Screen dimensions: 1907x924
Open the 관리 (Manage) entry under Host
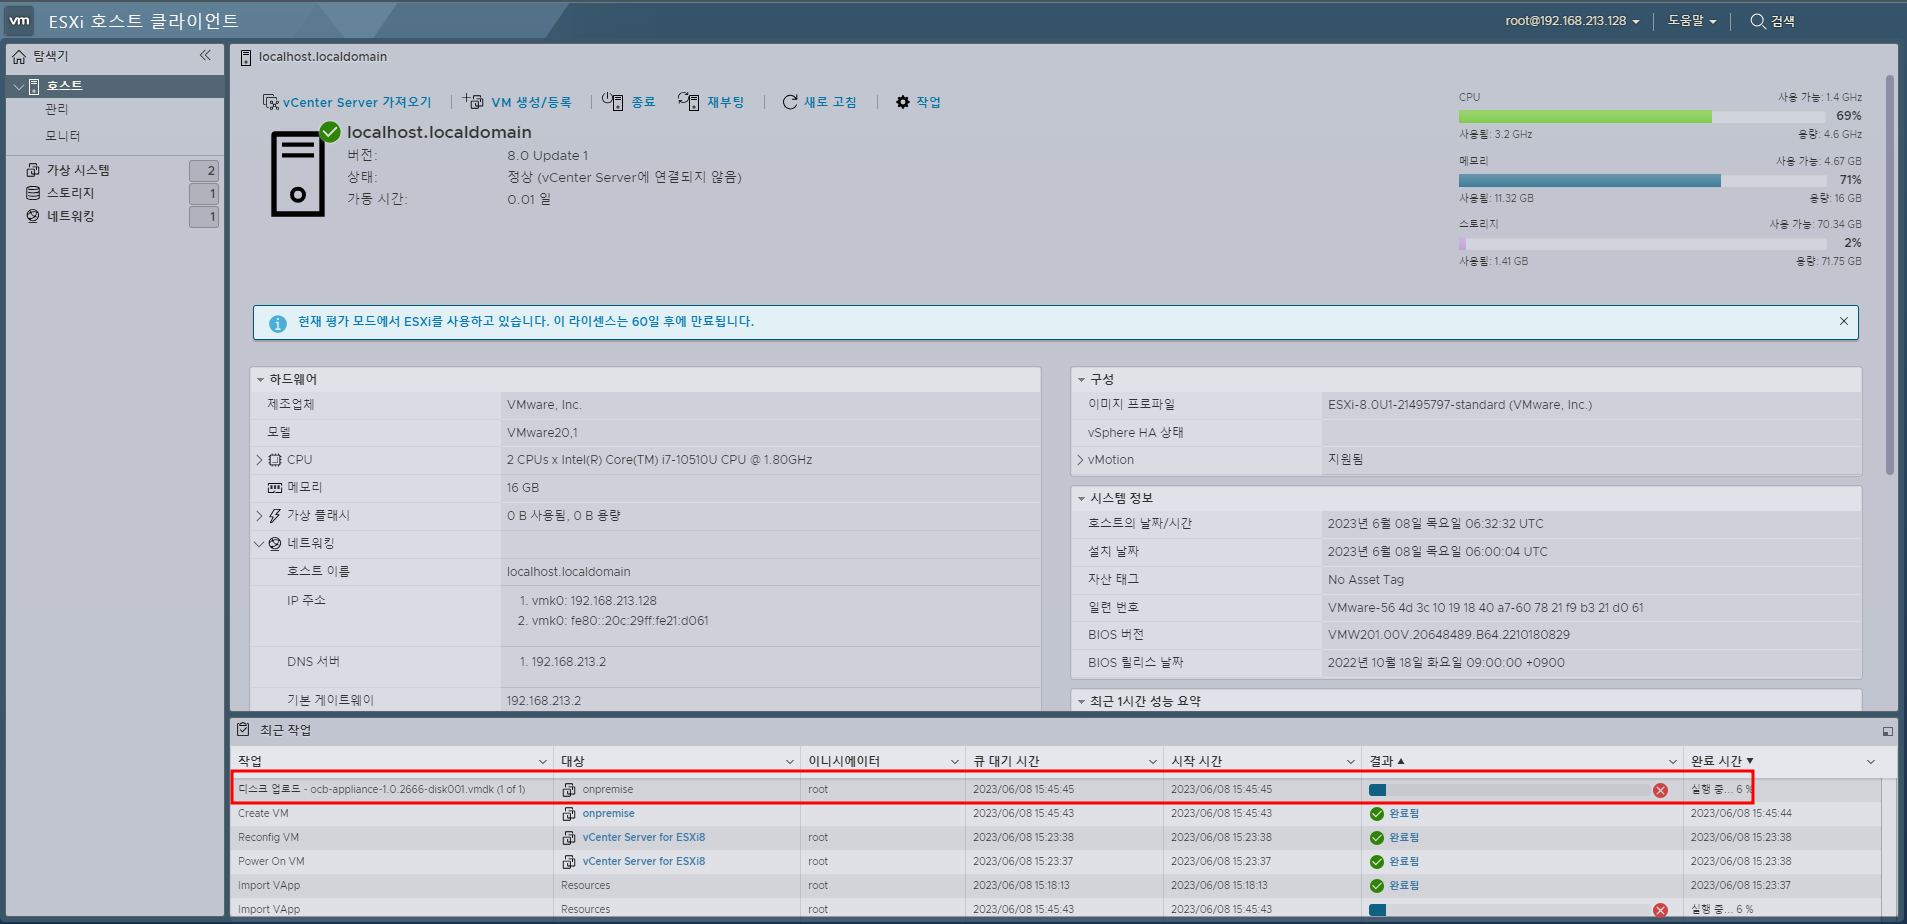[x=57, y=109]
